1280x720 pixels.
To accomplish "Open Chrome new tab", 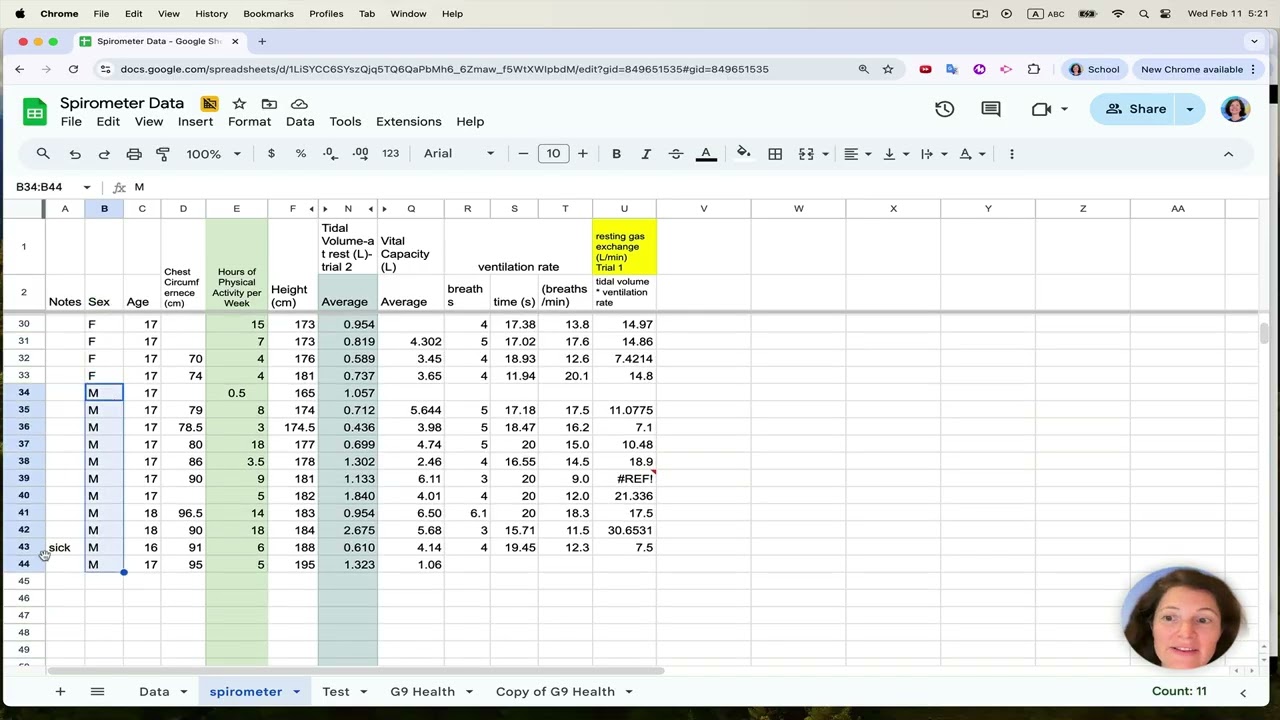I will pos(262,41).
